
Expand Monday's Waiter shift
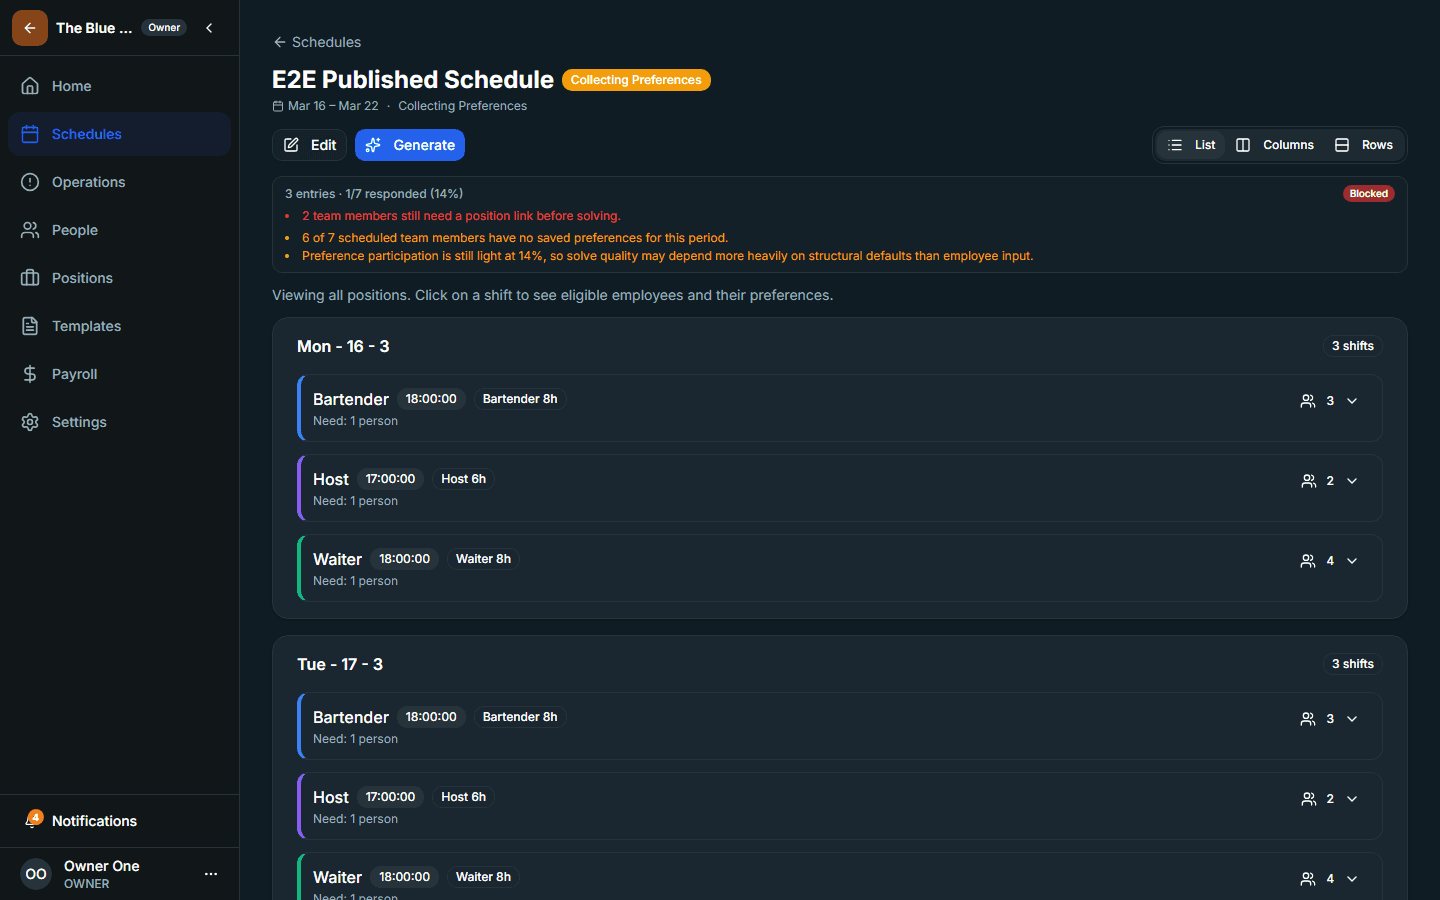[1352, 561]
